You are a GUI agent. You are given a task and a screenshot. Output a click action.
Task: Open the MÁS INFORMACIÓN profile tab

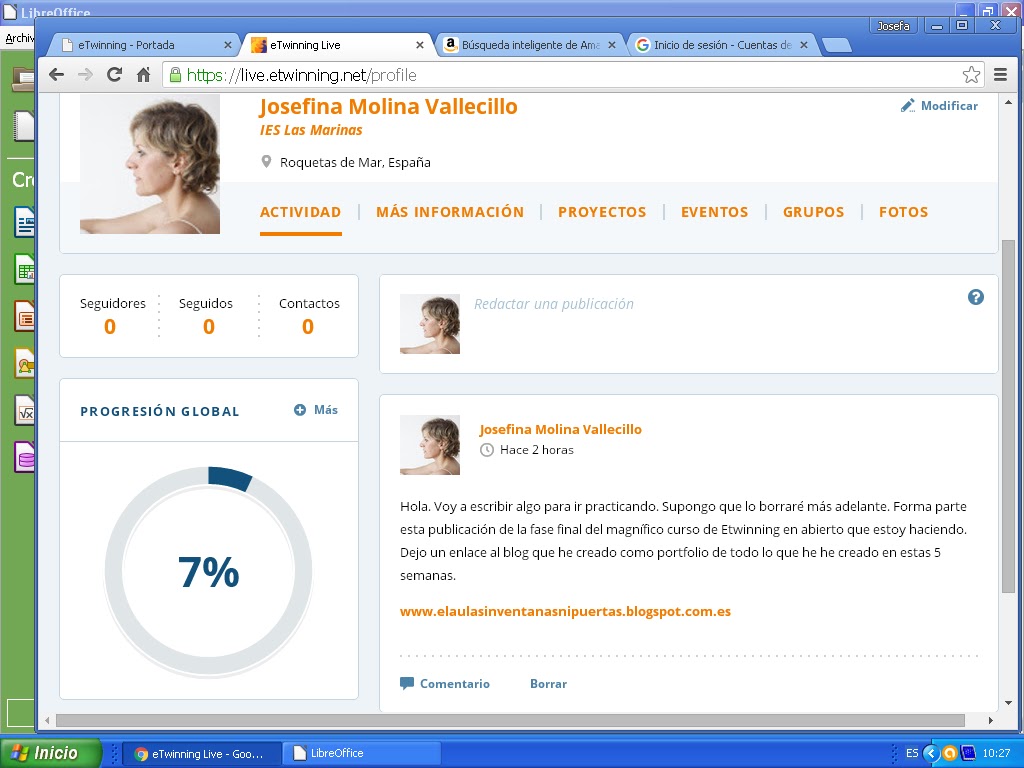click(x=450, y=212)
